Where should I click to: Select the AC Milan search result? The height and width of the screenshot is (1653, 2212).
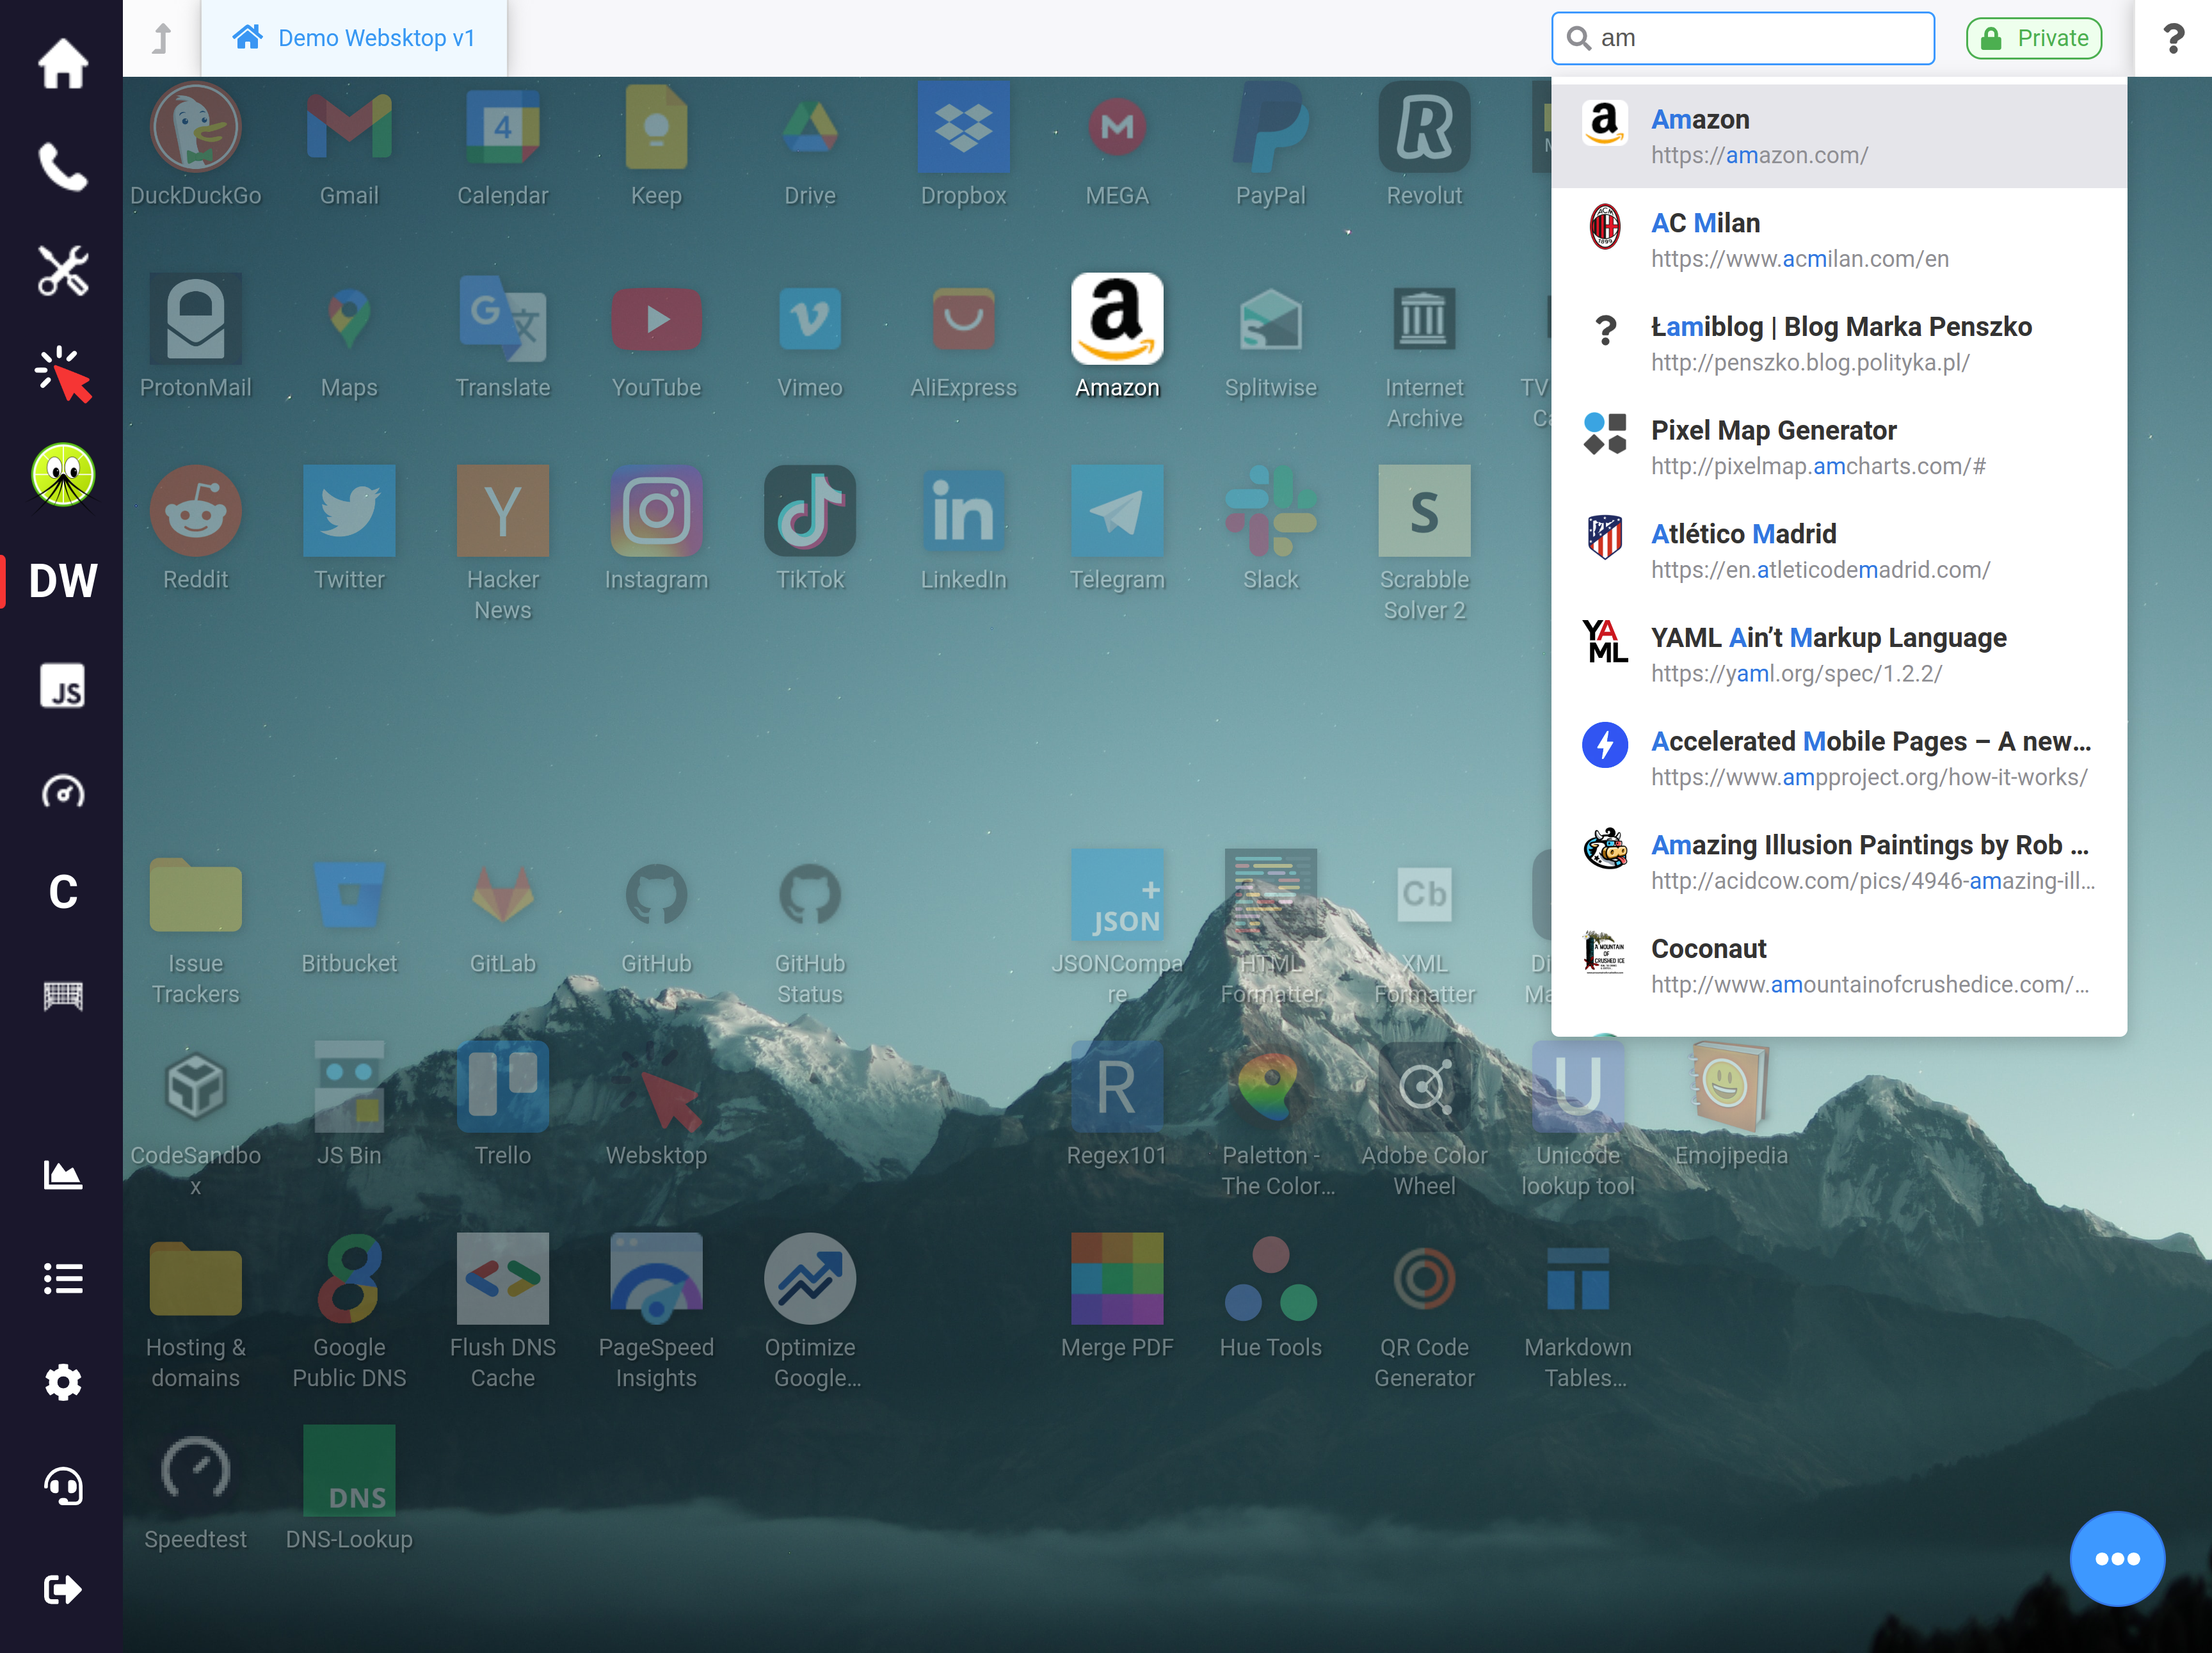[1838, 240]
